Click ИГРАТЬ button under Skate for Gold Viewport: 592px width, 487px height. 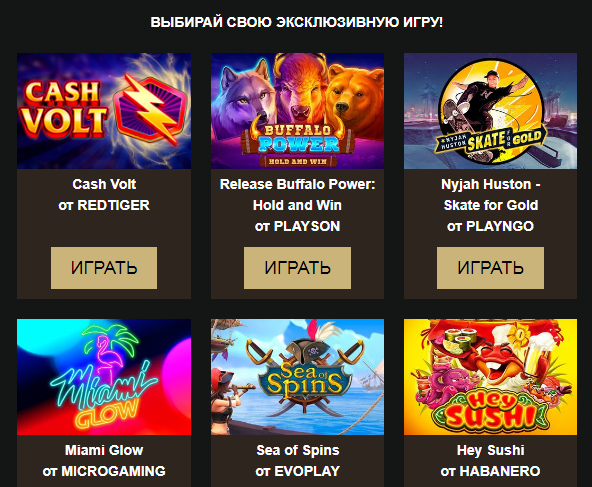coord(490,268)
